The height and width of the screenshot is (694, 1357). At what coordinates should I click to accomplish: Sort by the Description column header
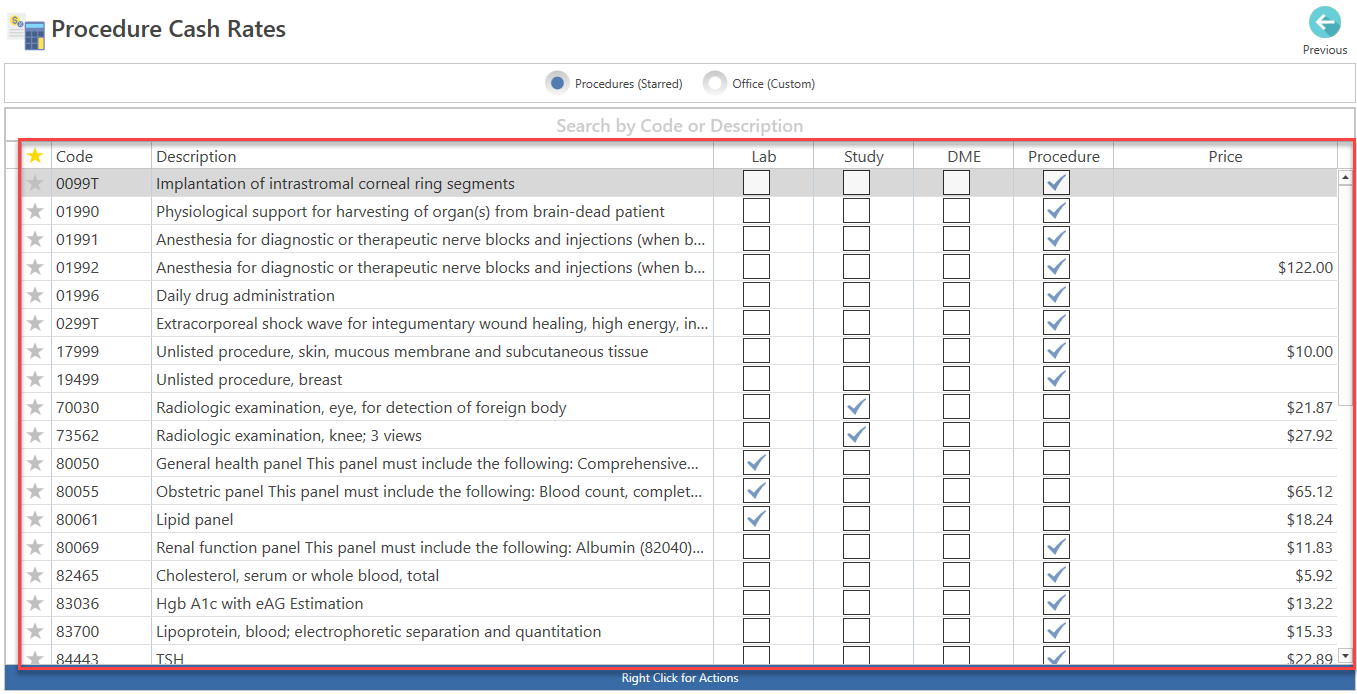(432, 156)
